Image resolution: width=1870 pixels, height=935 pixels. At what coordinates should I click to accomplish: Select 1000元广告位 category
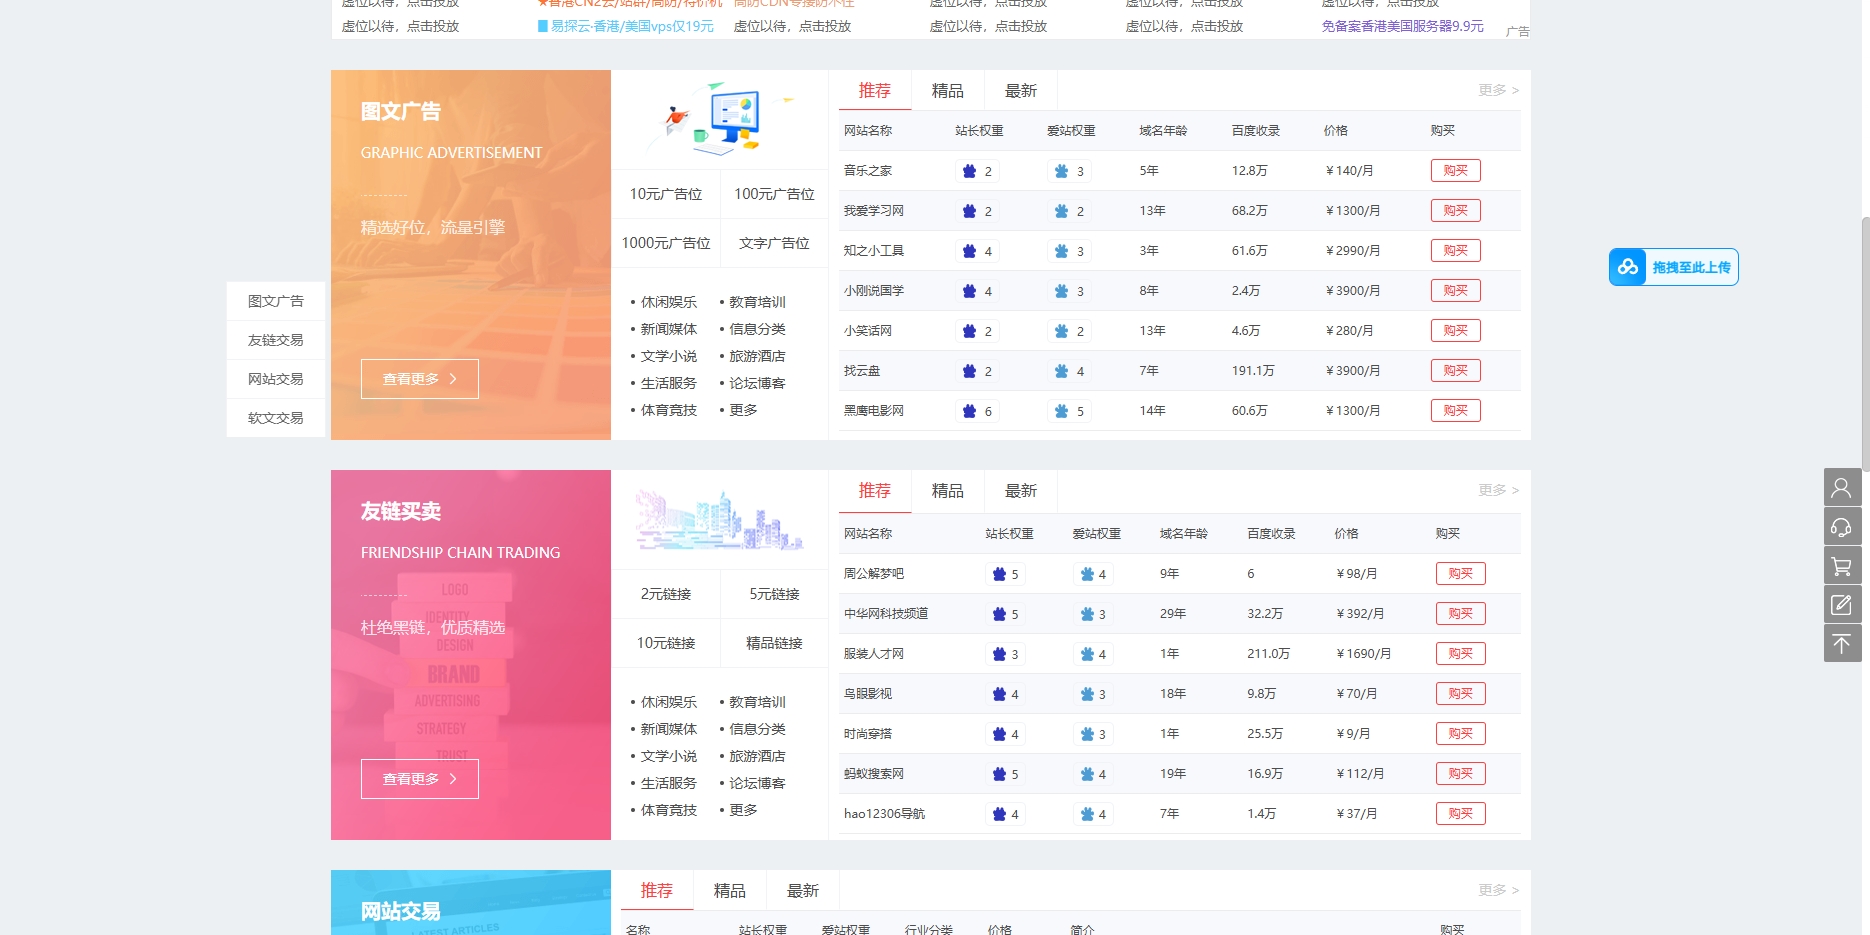pos(666,243)
